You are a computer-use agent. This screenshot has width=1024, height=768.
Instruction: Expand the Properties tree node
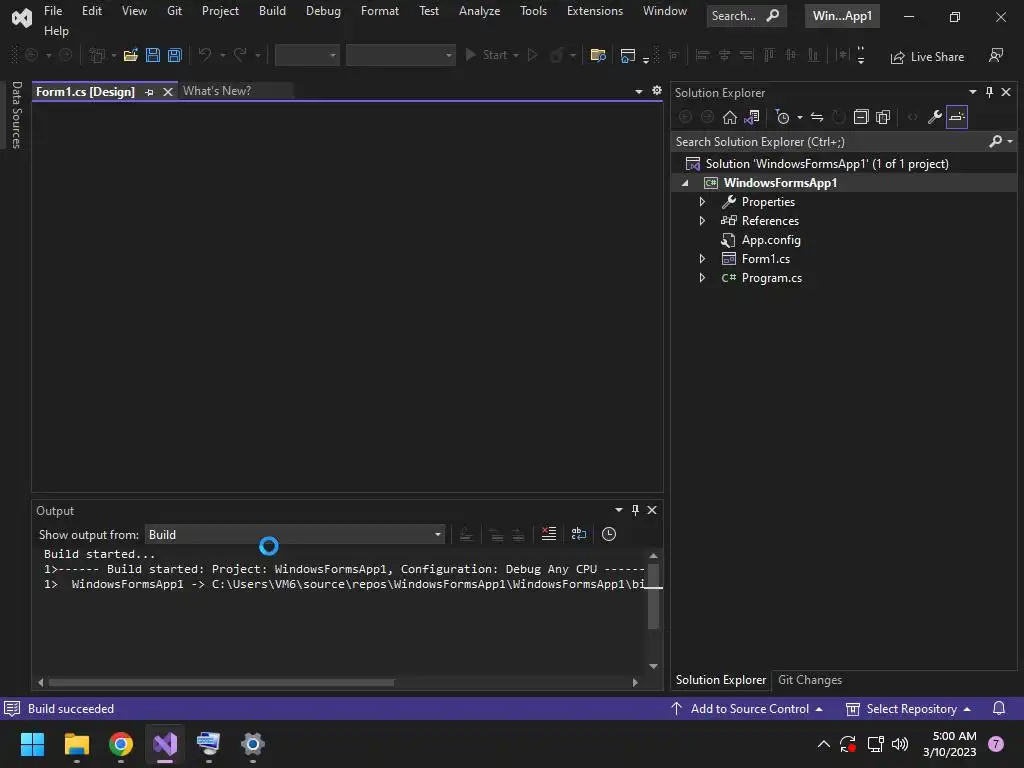click(x=702, y=202)
